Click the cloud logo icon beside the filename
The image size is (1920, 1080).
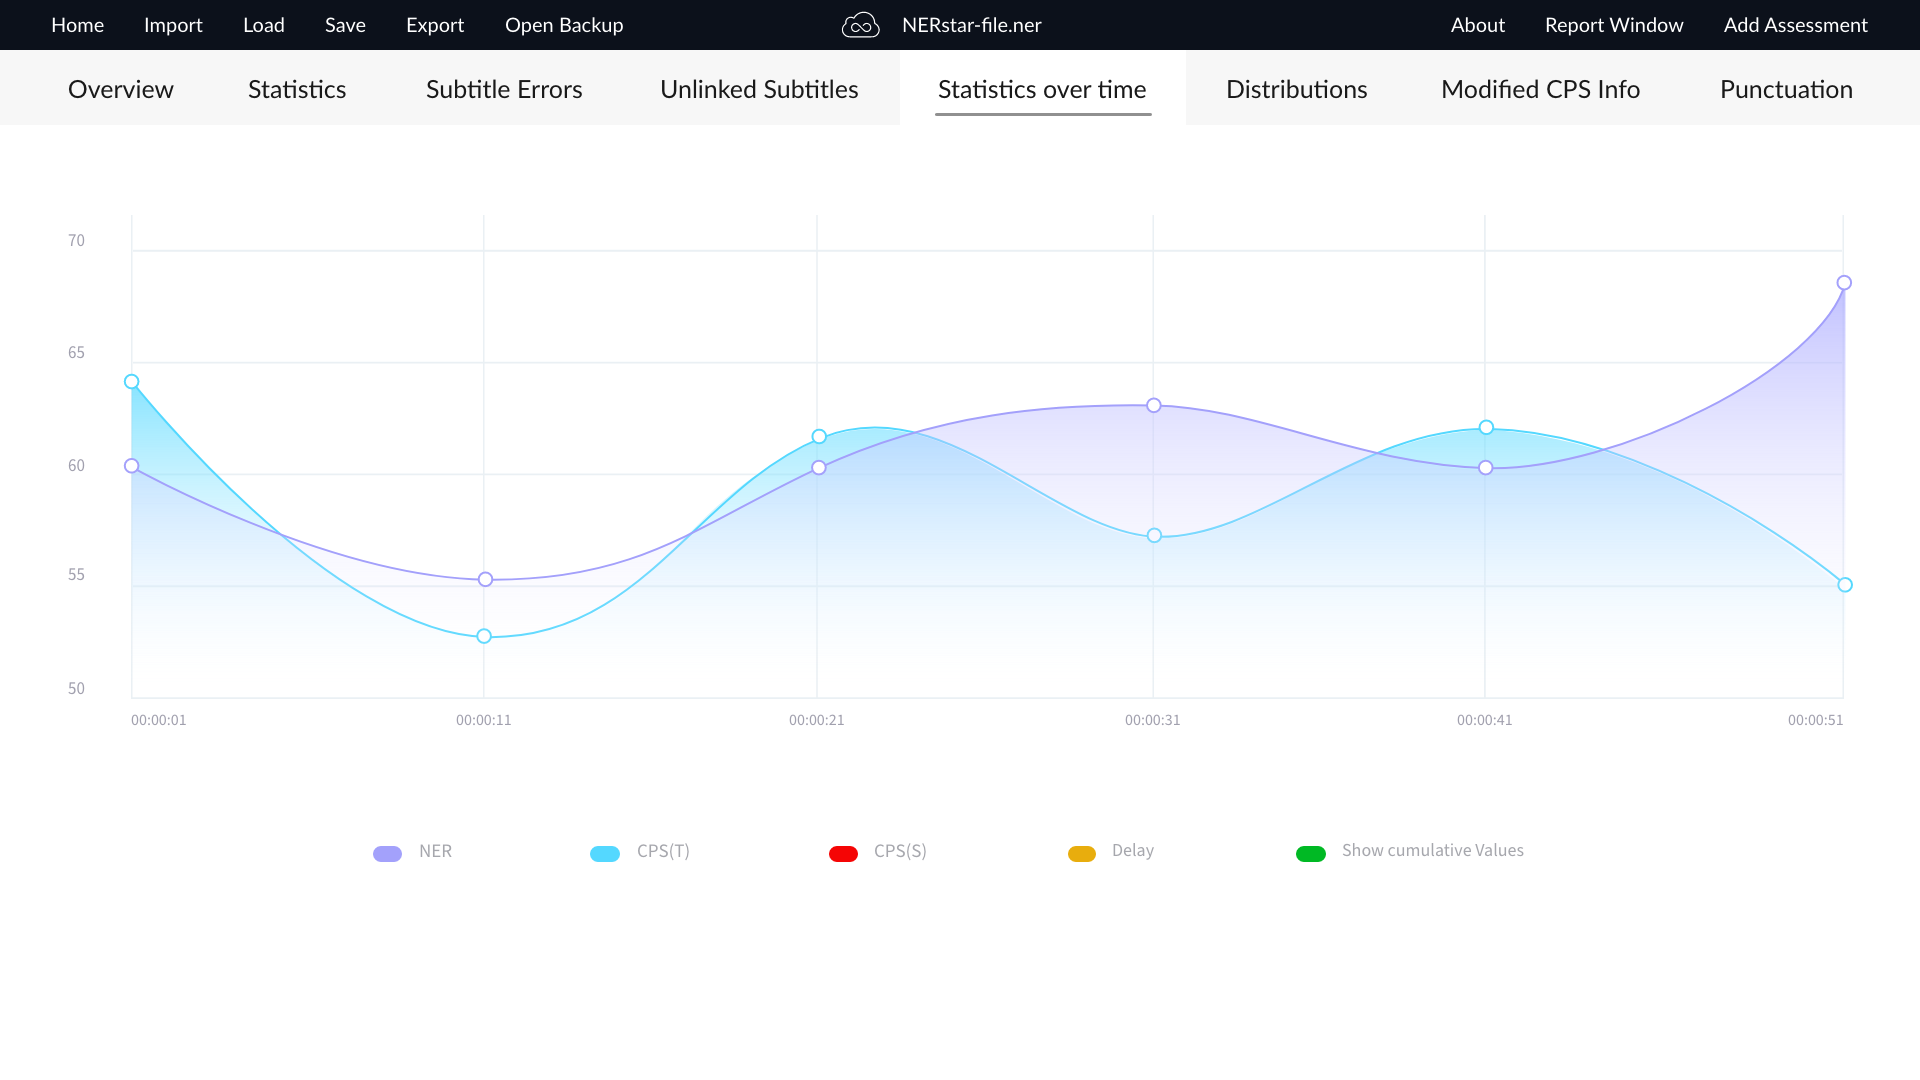click(x=860, y=25)
